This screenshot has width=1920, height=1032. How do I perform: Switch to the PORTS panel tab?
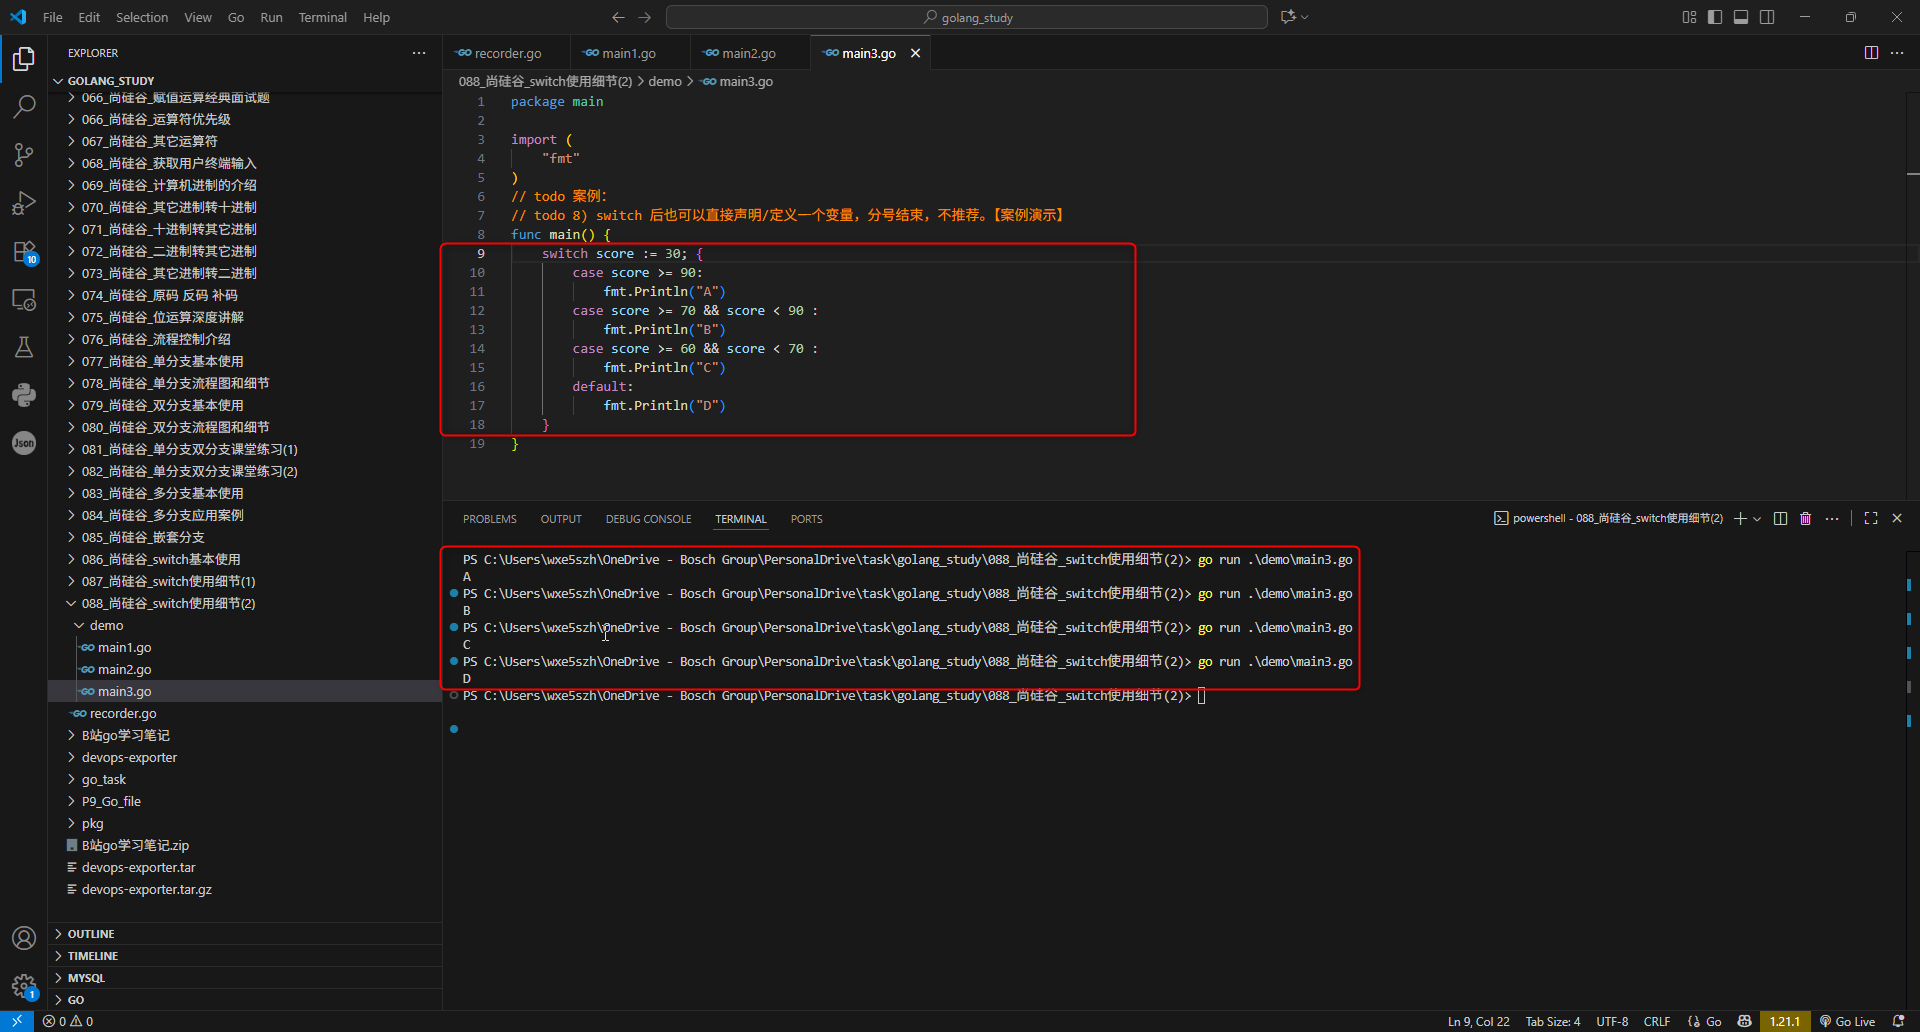tap(806, 519)
